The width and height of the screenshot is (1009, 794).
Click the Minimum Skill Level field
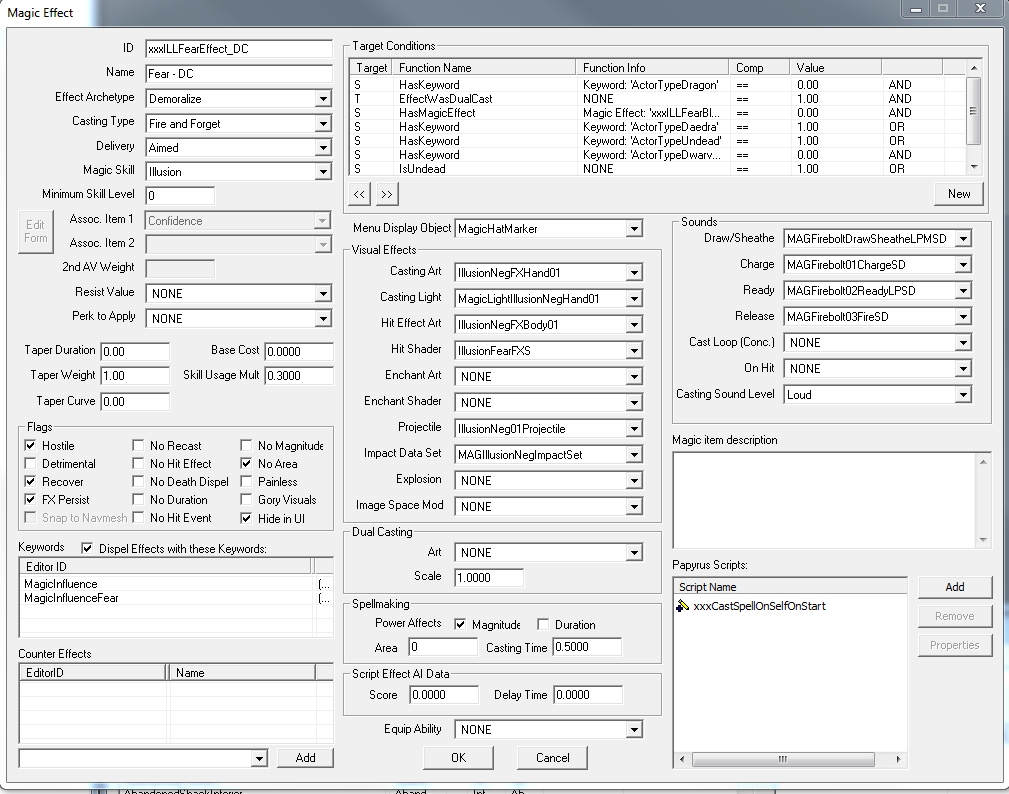(x=180, y=196)
